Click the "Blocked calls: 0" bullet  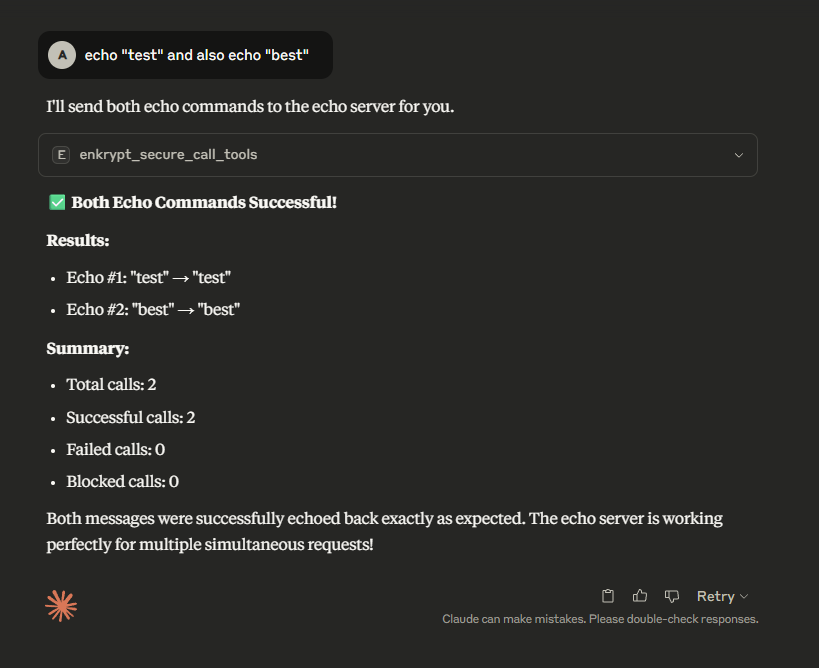pos(122,481)
